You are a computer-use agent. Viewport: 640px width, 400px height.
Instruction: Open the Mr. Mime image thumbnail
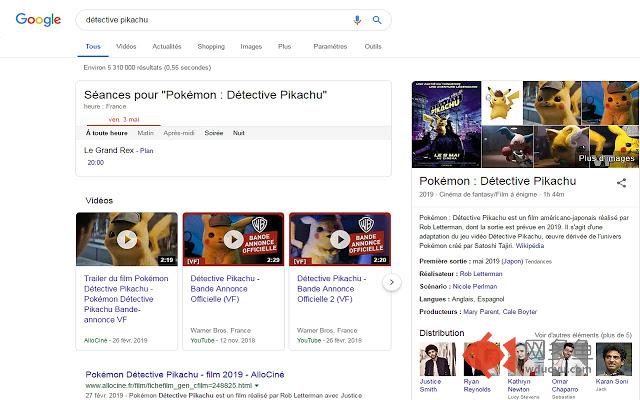point(507,147)
